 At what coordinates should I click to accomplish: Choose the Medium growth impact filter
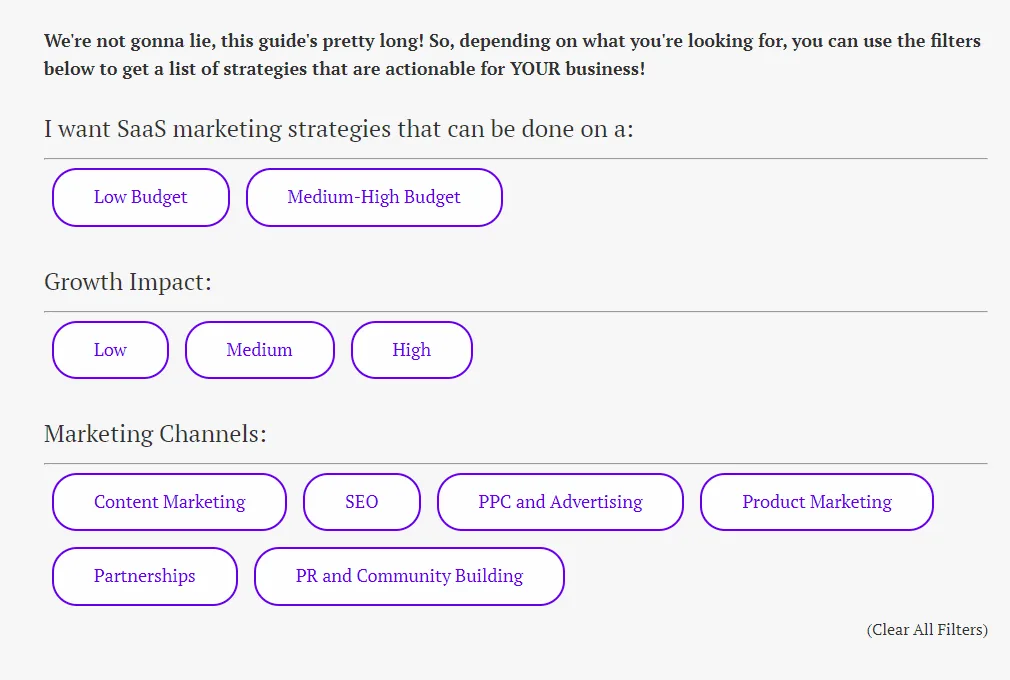click(260, 350)
